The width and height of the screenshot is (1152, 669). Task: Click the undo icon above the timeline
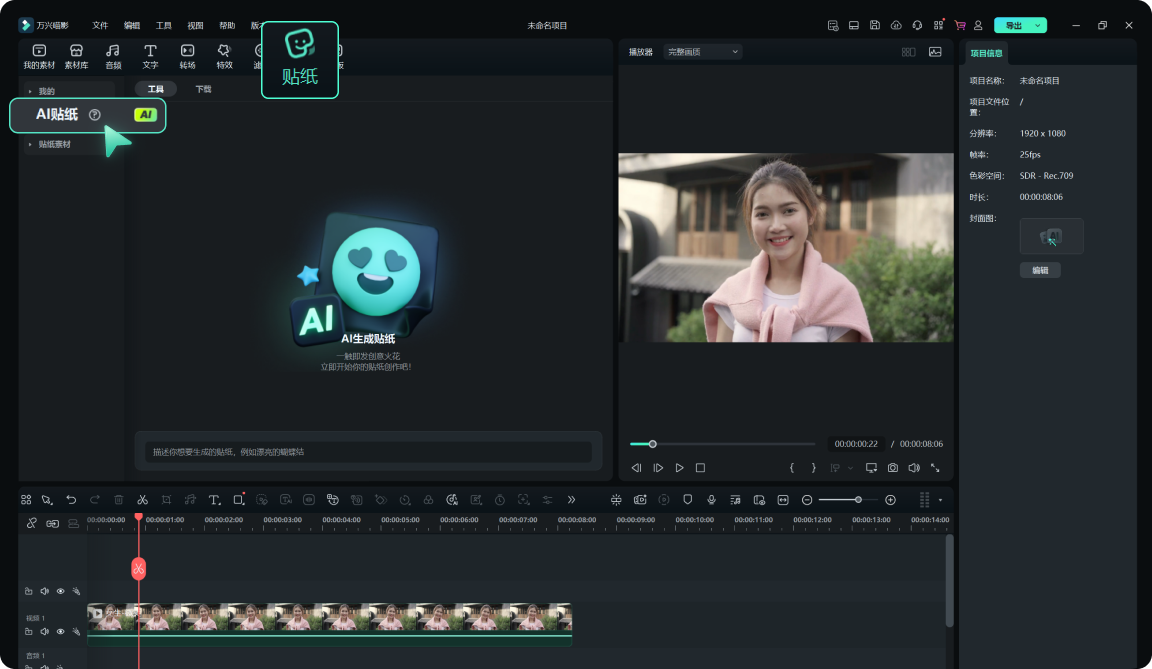(x=70, y=499)
